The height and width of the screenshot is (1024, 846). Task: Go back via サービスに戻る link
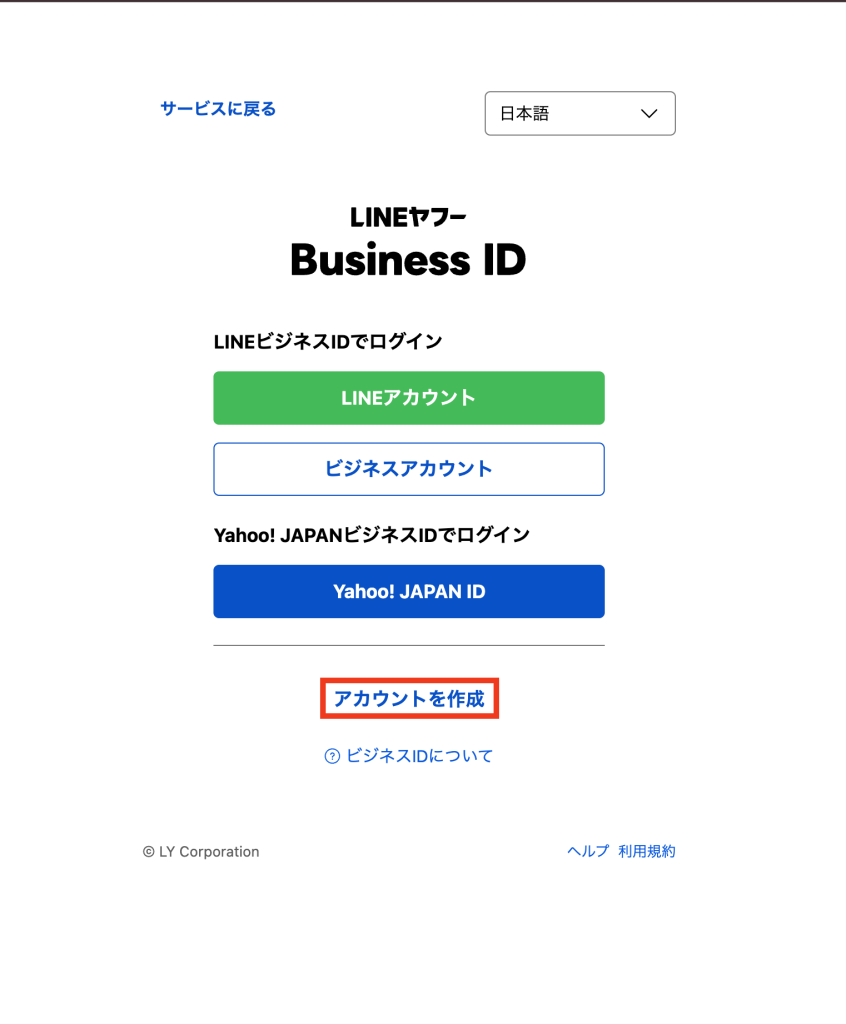click(x=218, y=109)
